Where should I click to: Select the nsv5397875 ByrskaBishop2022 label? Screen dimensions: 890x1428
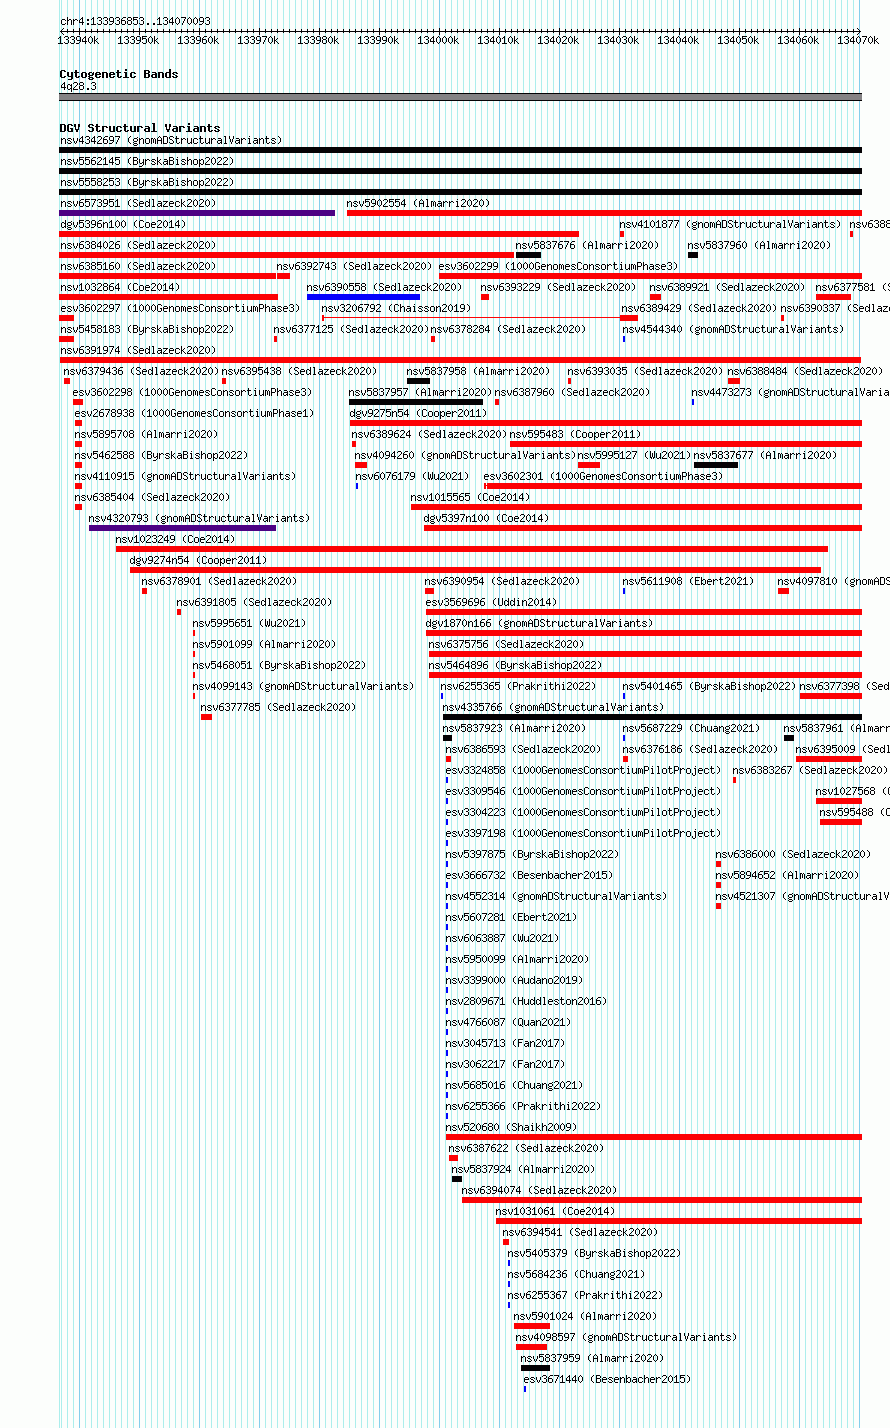point(532,854)
